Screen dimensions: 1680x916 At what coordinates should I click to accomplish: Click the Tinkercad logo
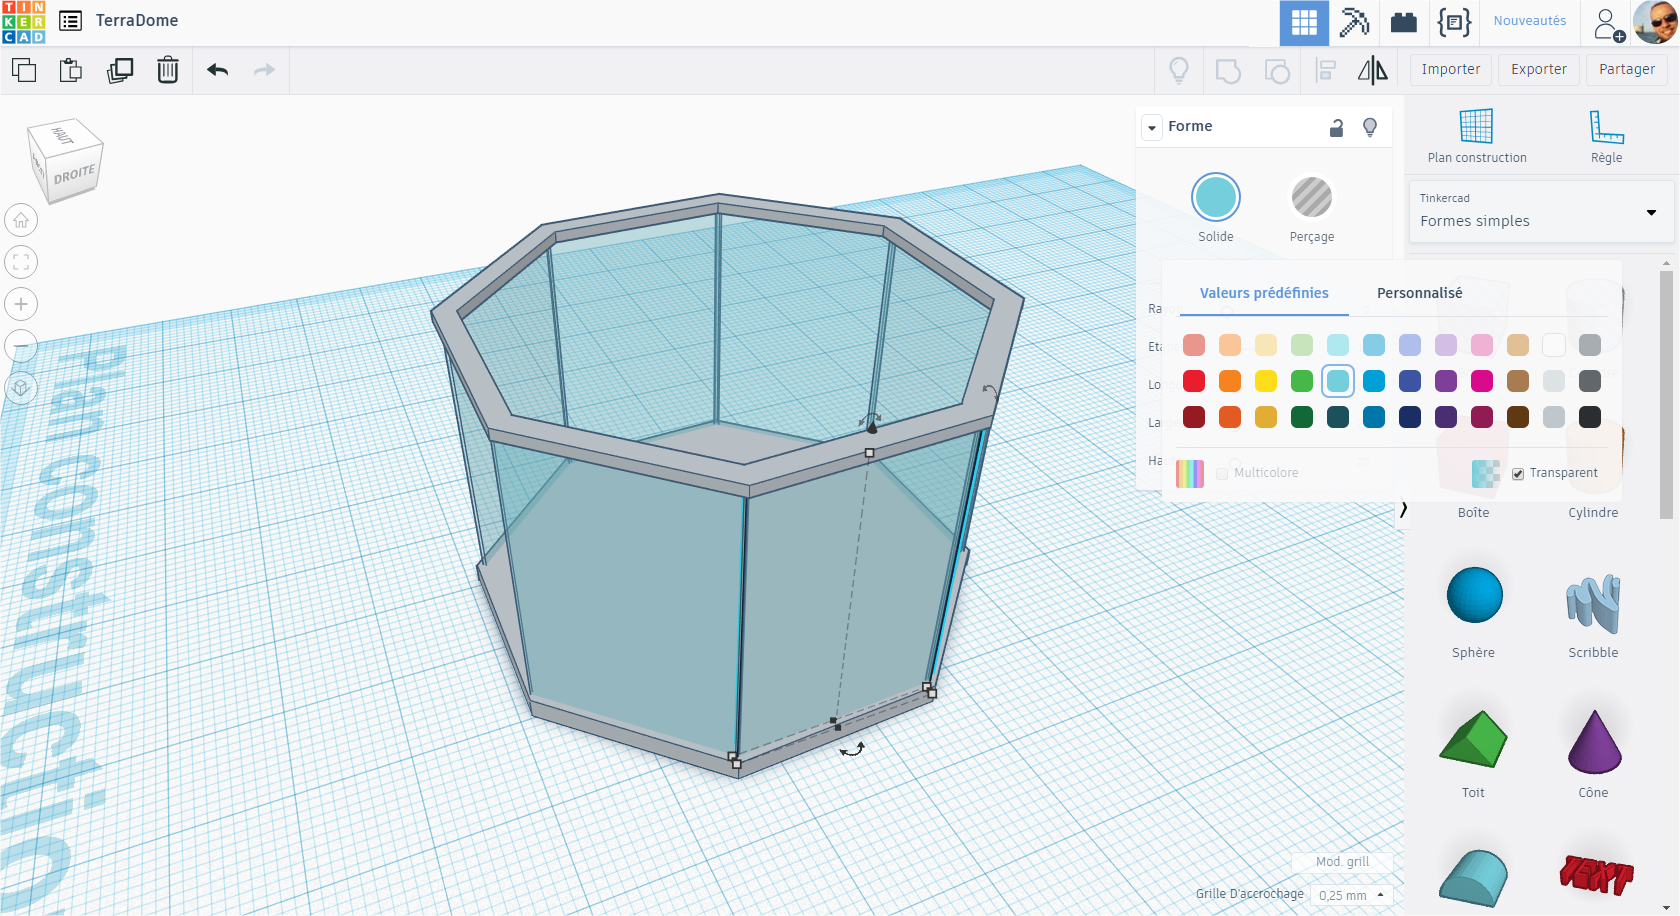(23, 22)
